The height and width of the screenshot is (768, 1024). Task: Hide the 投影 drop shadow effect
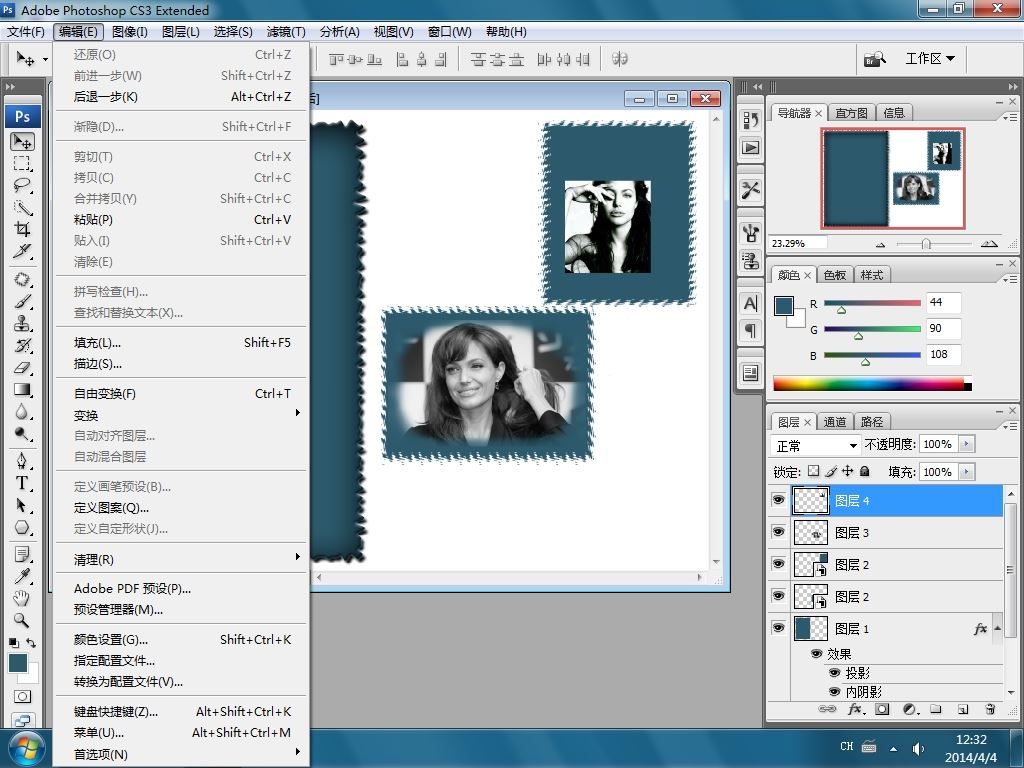835,673
